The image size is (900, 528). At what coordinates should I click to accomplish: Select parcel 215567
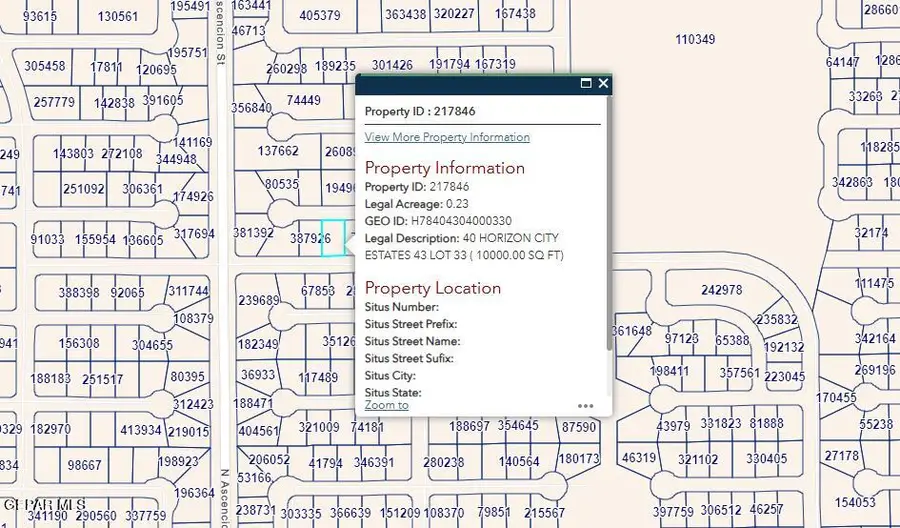coord(545,513)
